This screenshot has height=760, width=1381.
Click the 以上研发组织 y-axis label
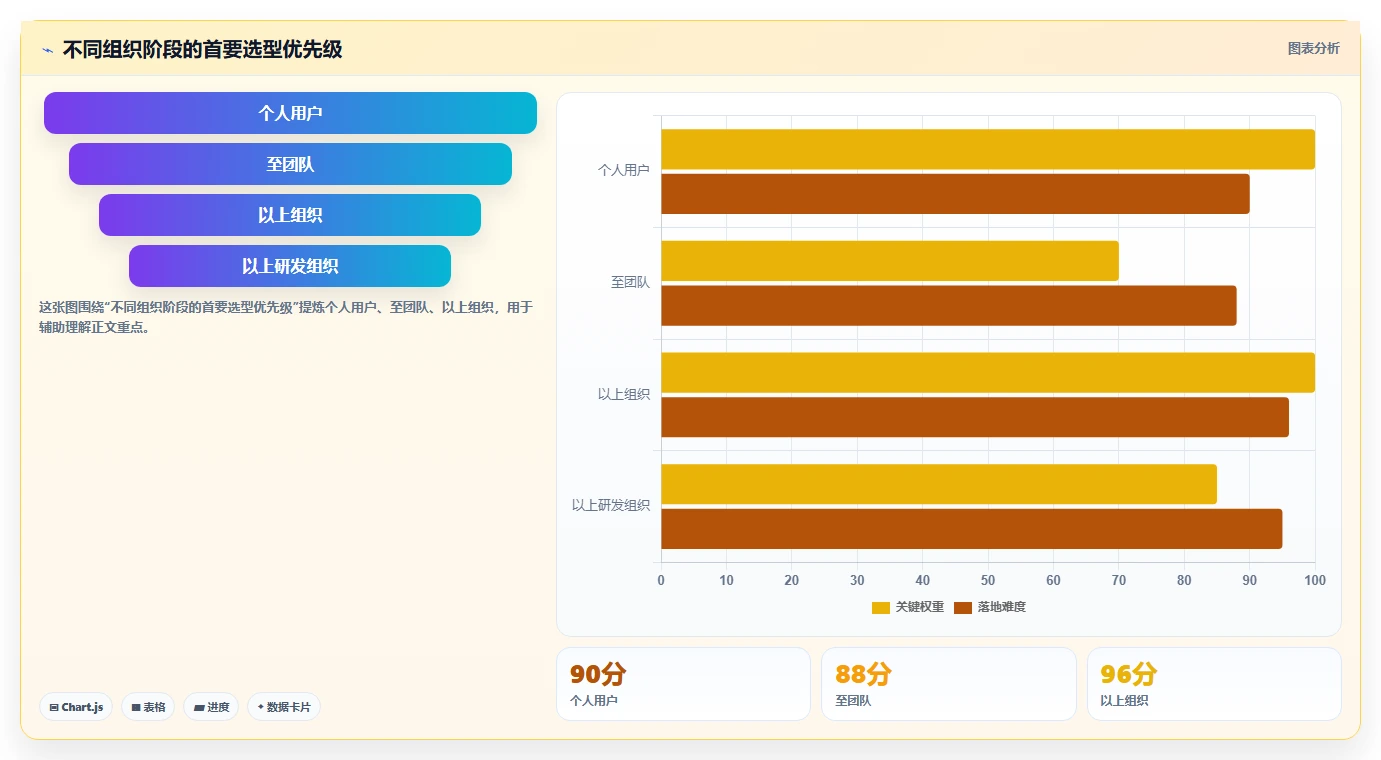[611, 506]
